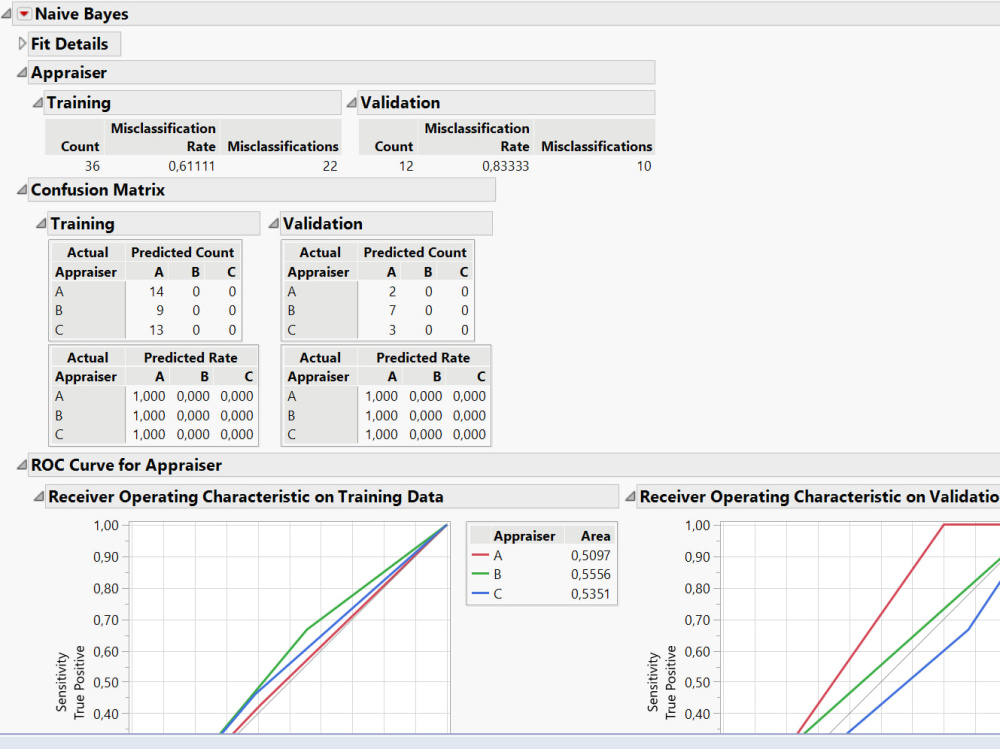Viewport: 1000px width, 749px height.
Task: Click the Sensitivity axis label of validation plot
Action: (653, 681)
